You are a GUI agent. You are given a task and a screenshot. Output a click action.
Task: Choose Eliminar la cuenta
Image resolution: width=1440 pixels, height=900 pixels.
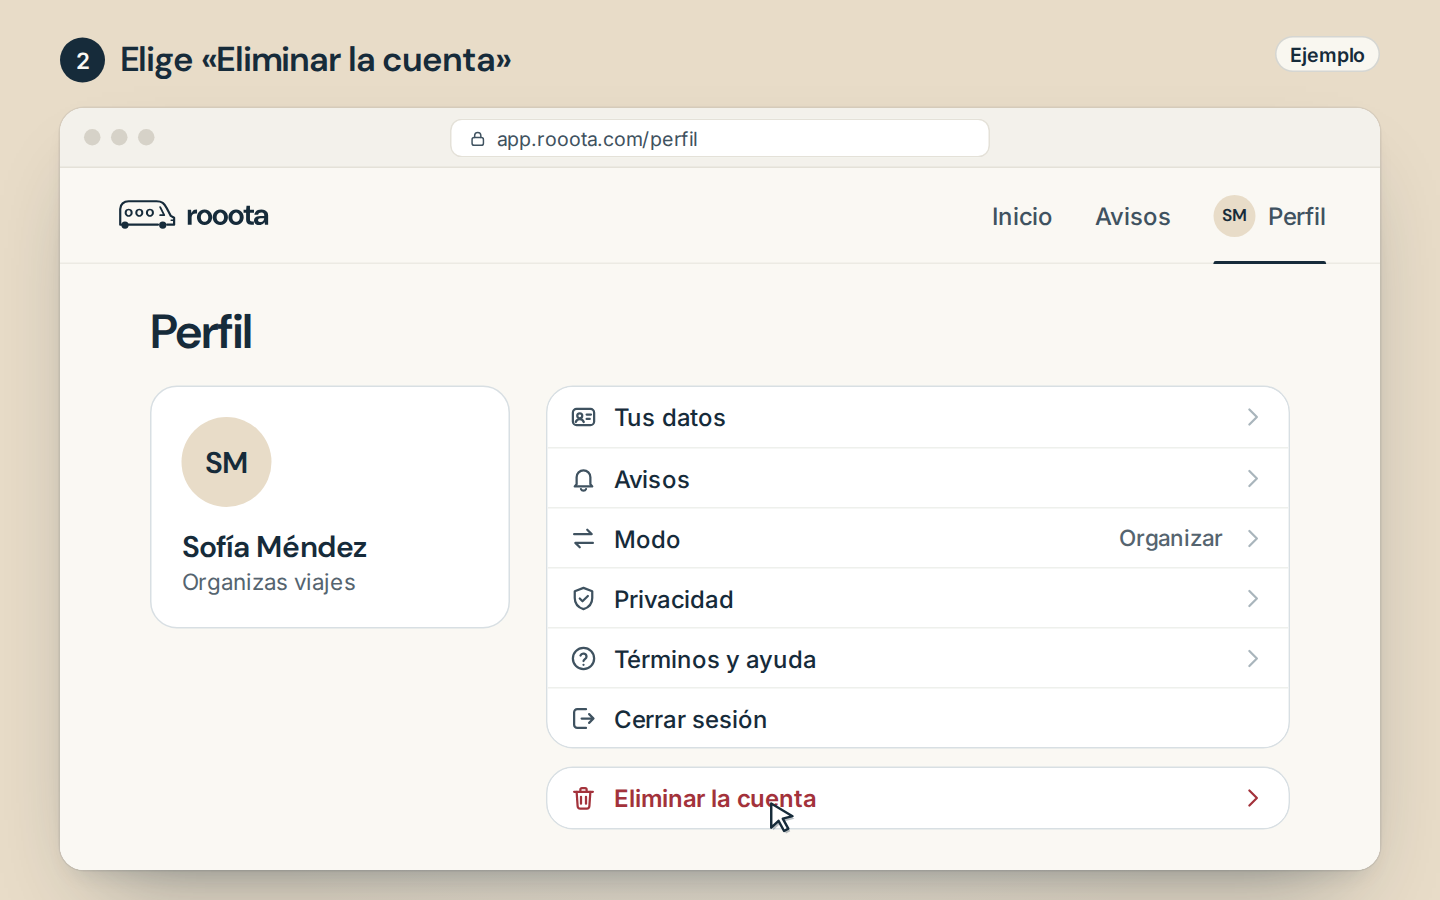[x=917, y=798]
